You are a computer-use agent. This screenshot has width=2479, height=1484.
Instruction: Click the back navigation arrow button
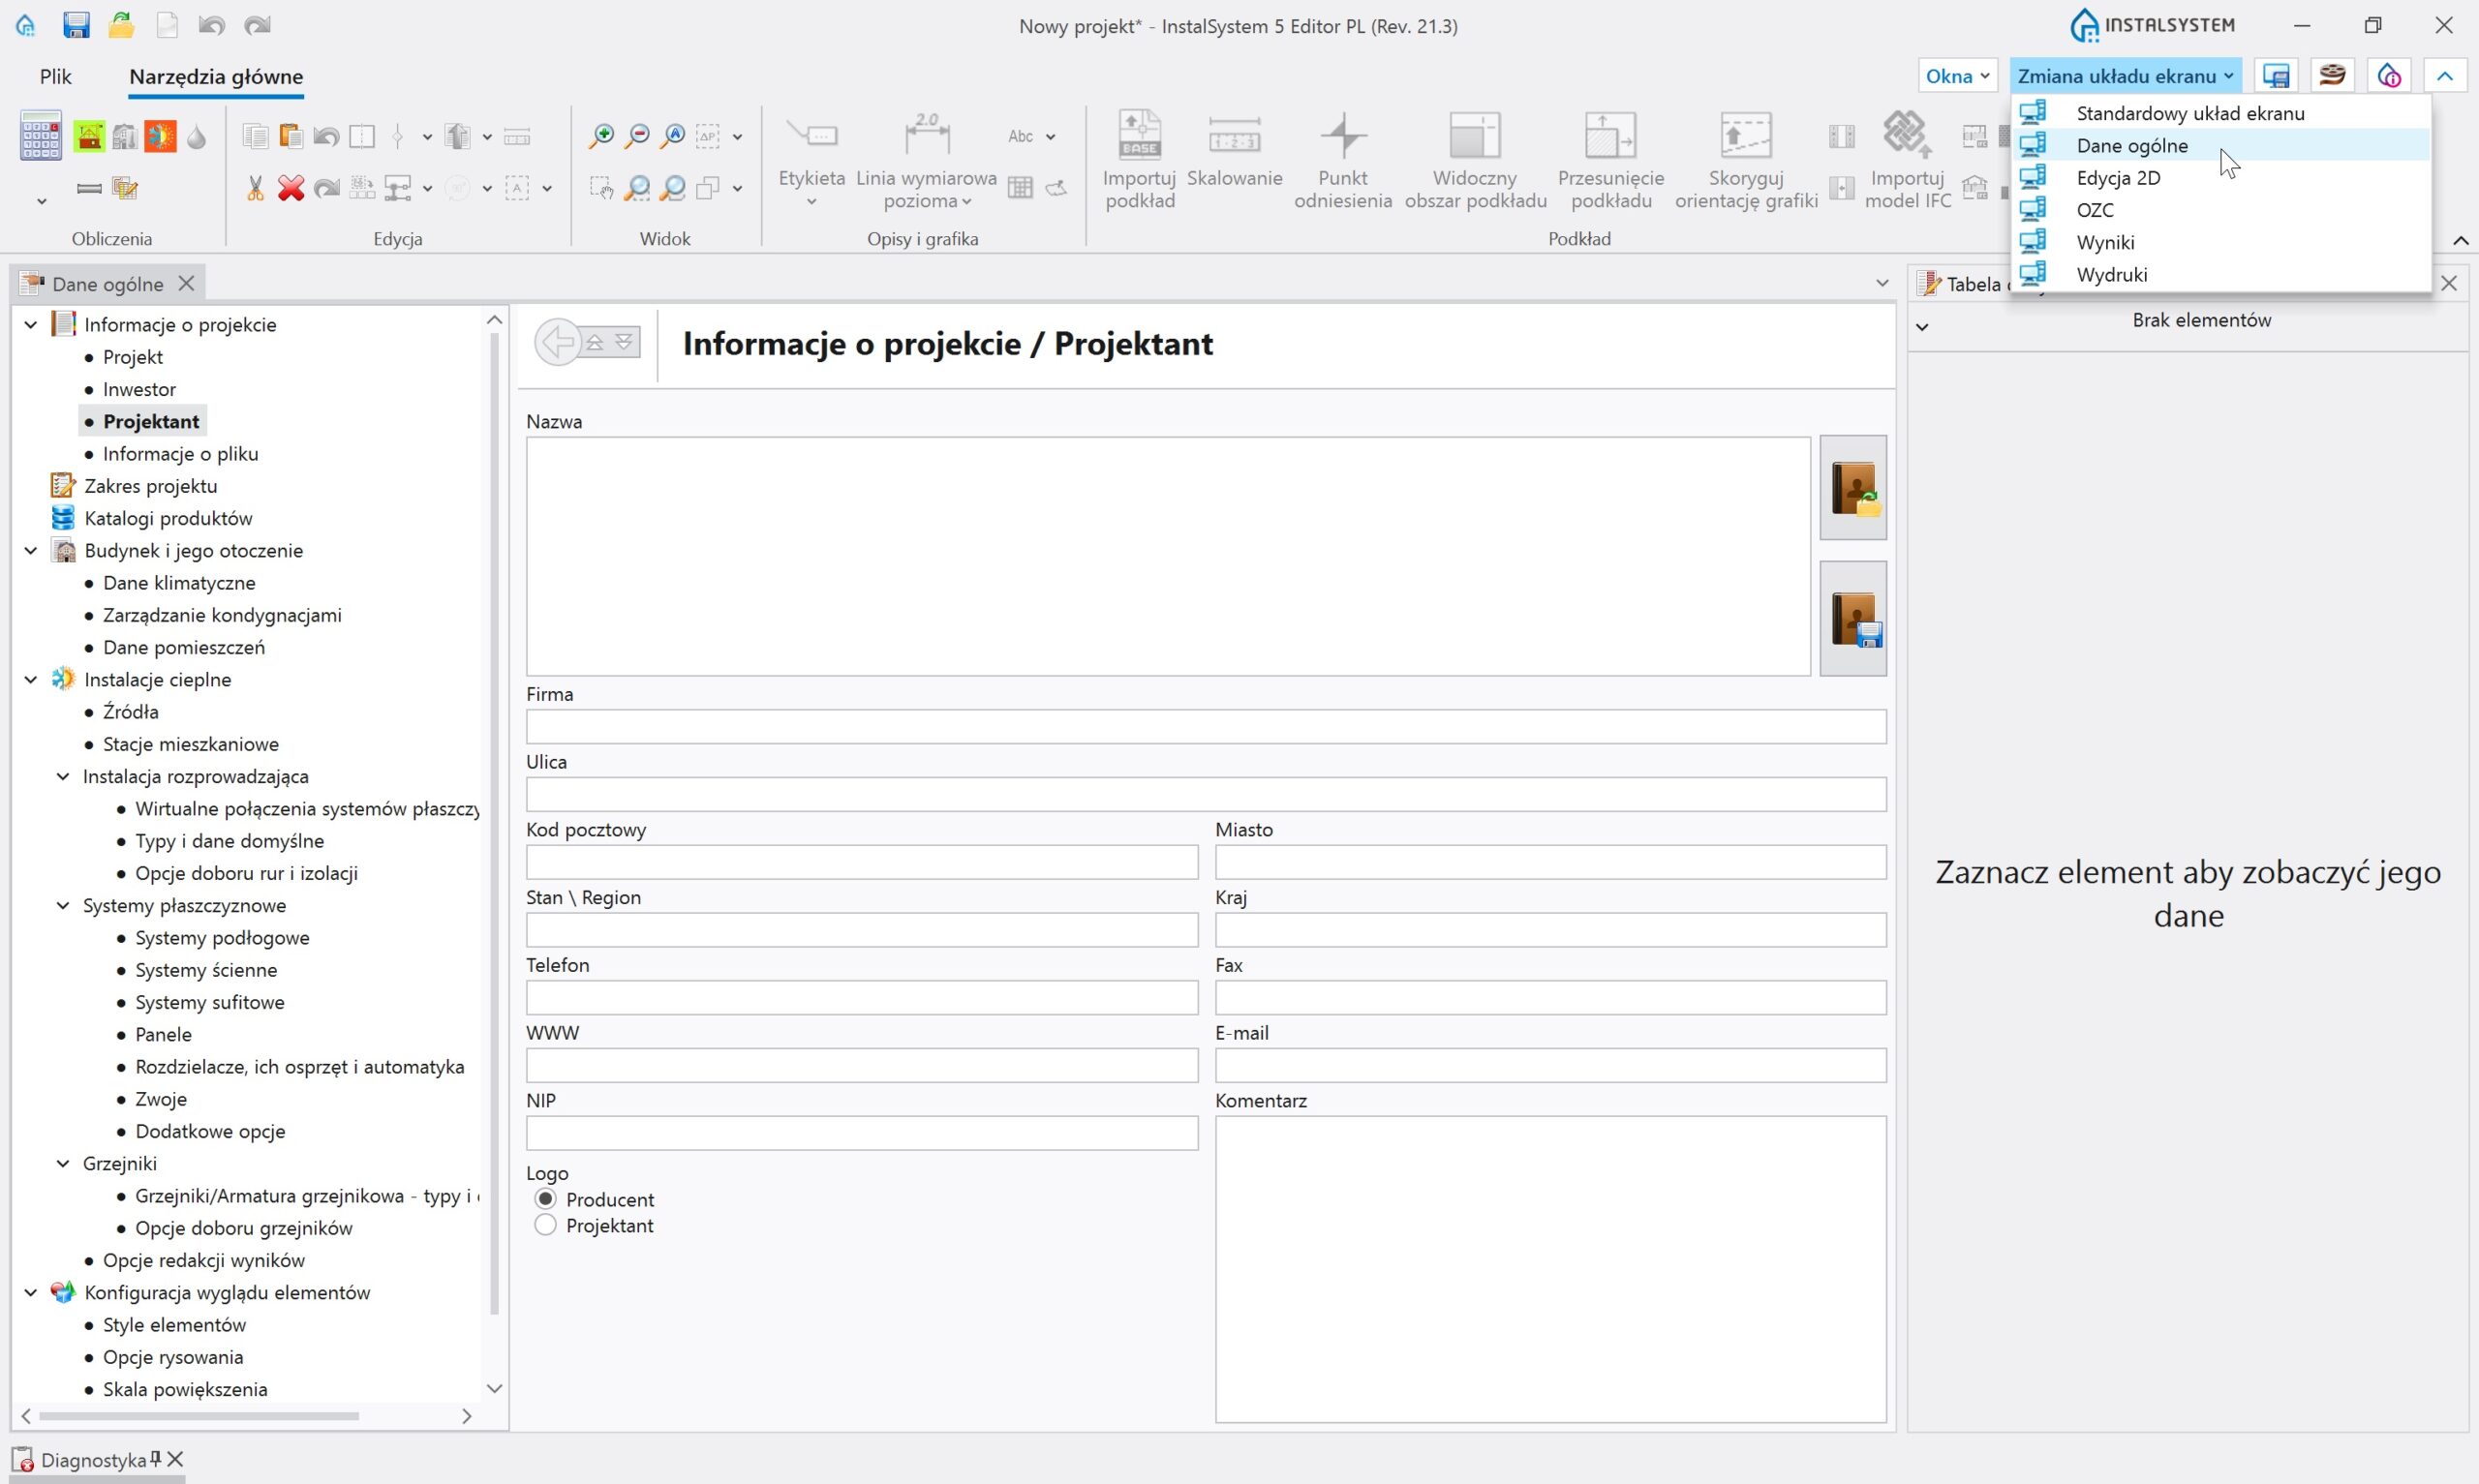(557, 343)
